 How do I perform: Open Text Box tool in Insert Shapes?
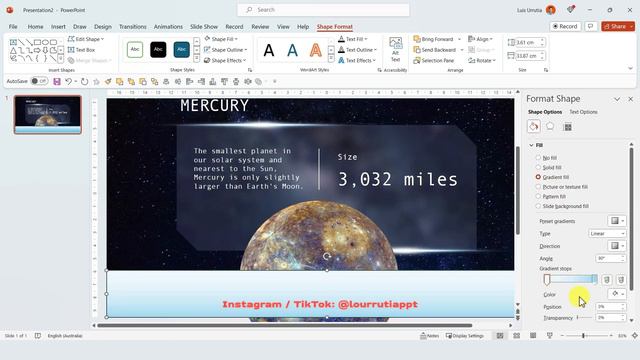pos(81,50)
